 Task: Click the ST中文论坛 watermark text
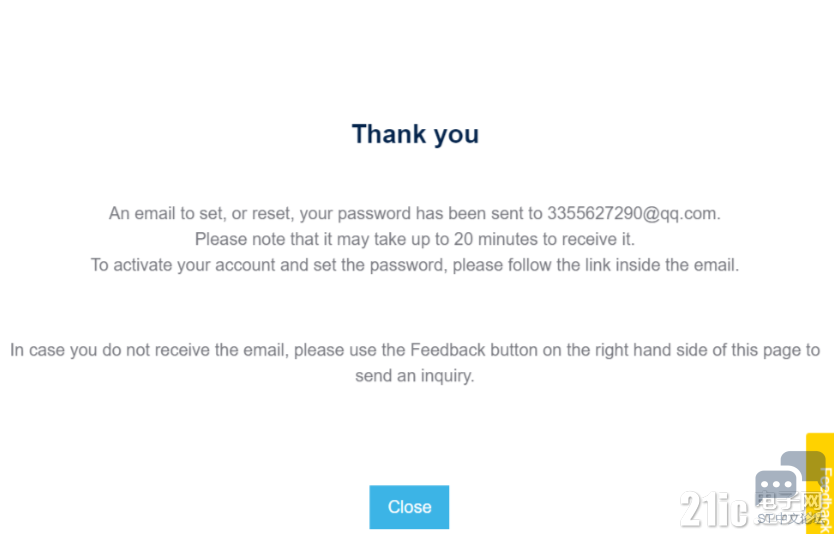point(792,517)
